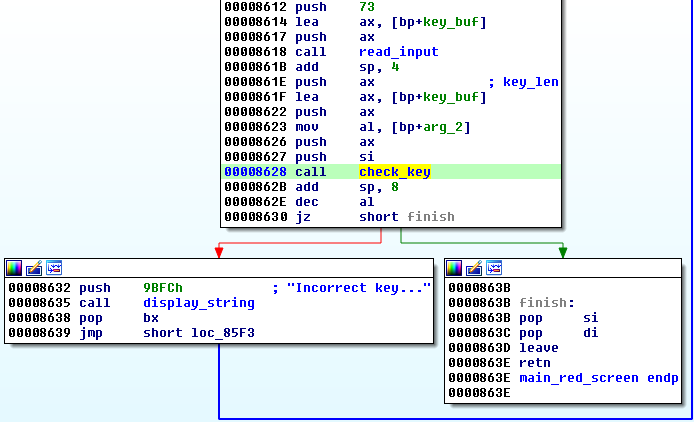
Task: Click the read_input call target
Action: [x=399, y=52]
